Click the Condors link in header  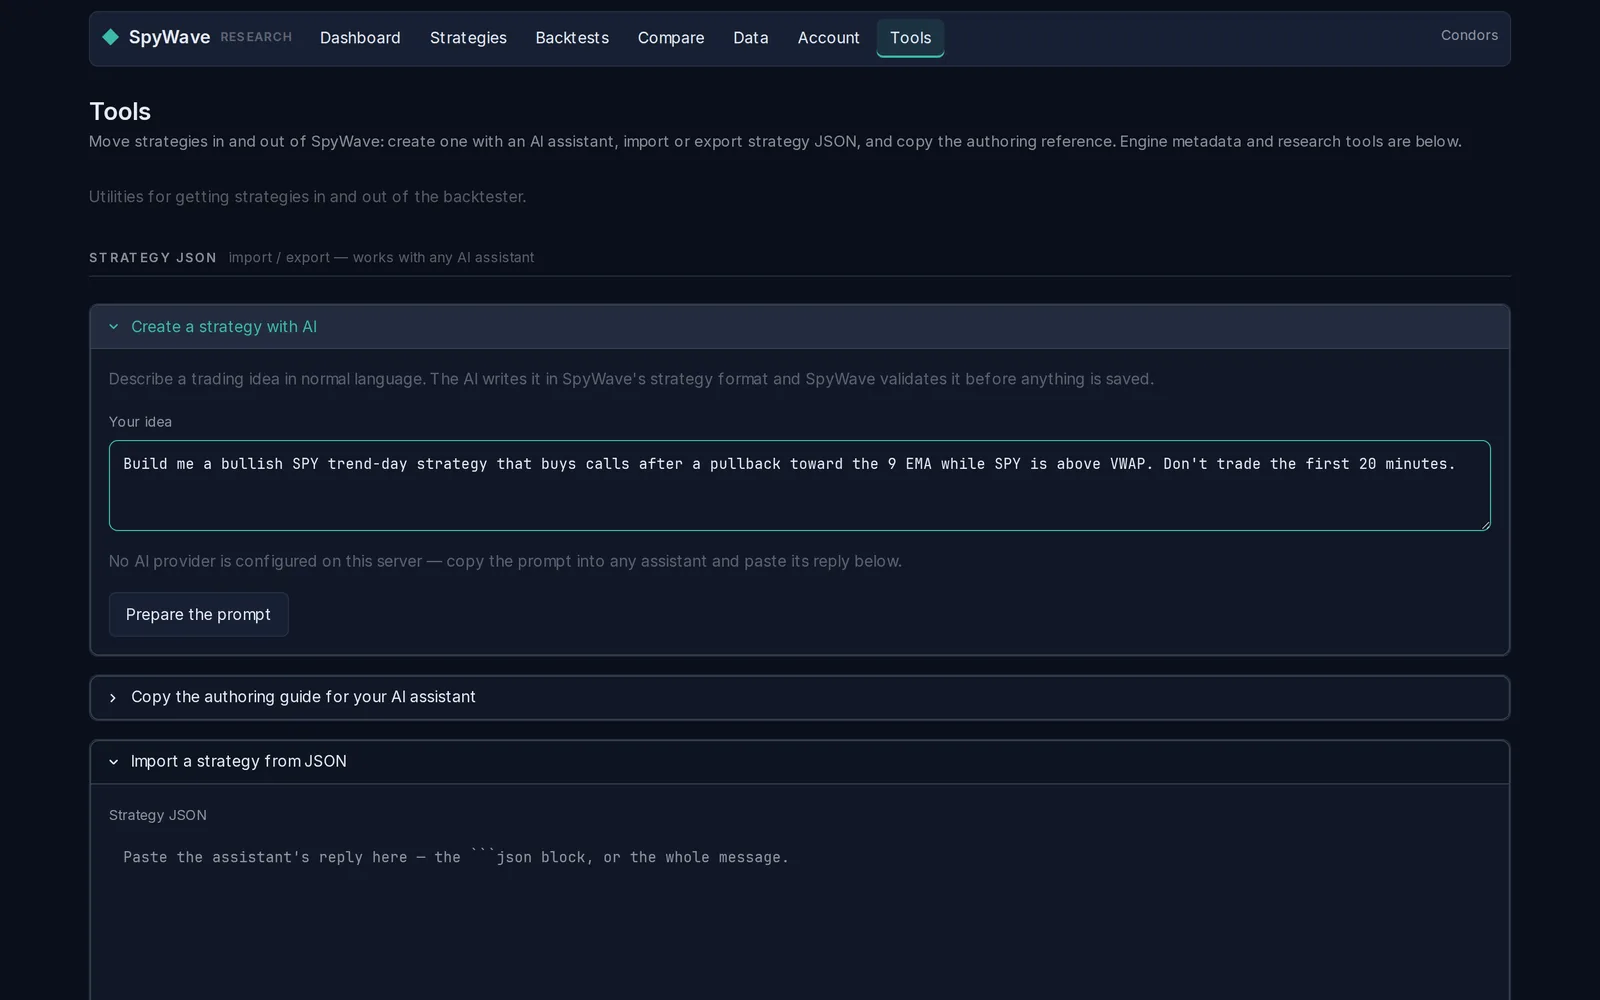coord(1469,35)
